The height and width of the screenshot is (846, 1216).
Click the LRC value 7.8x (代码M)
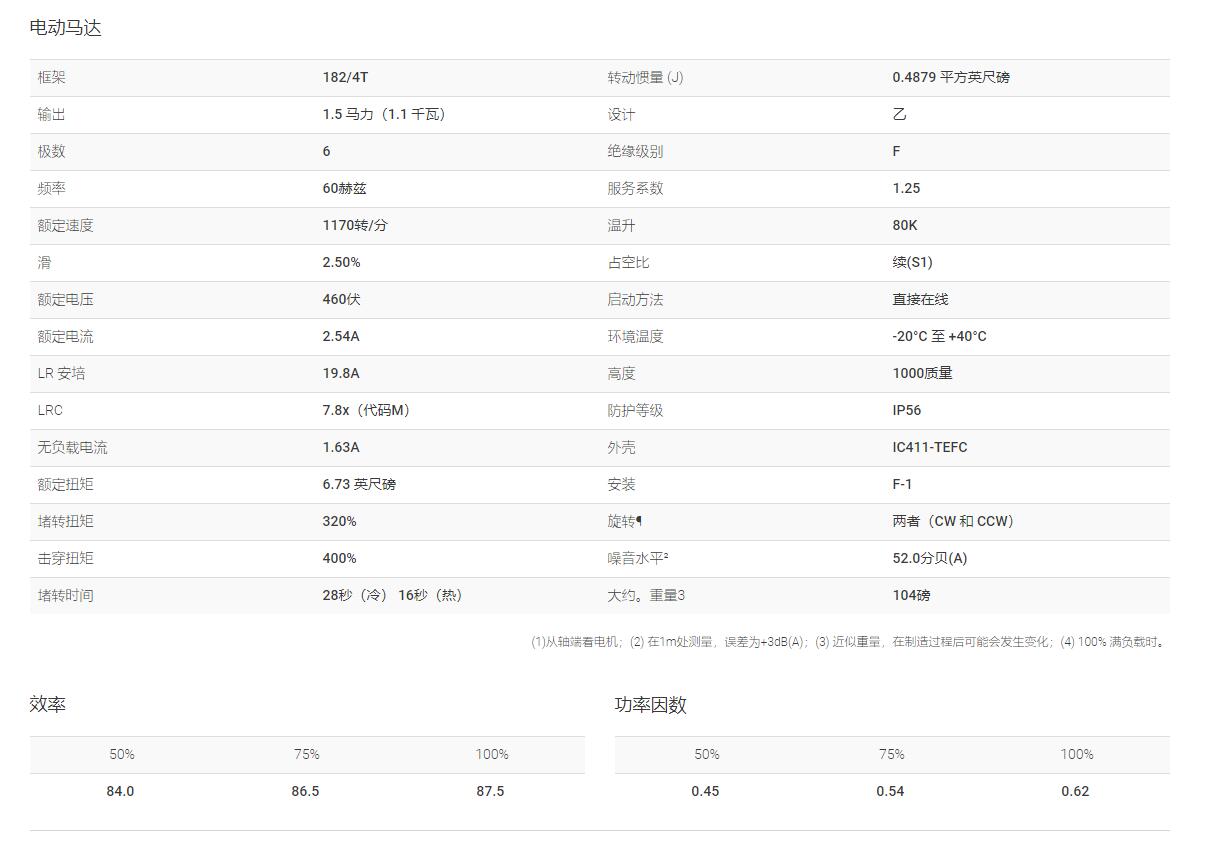(x=366, y=410)
